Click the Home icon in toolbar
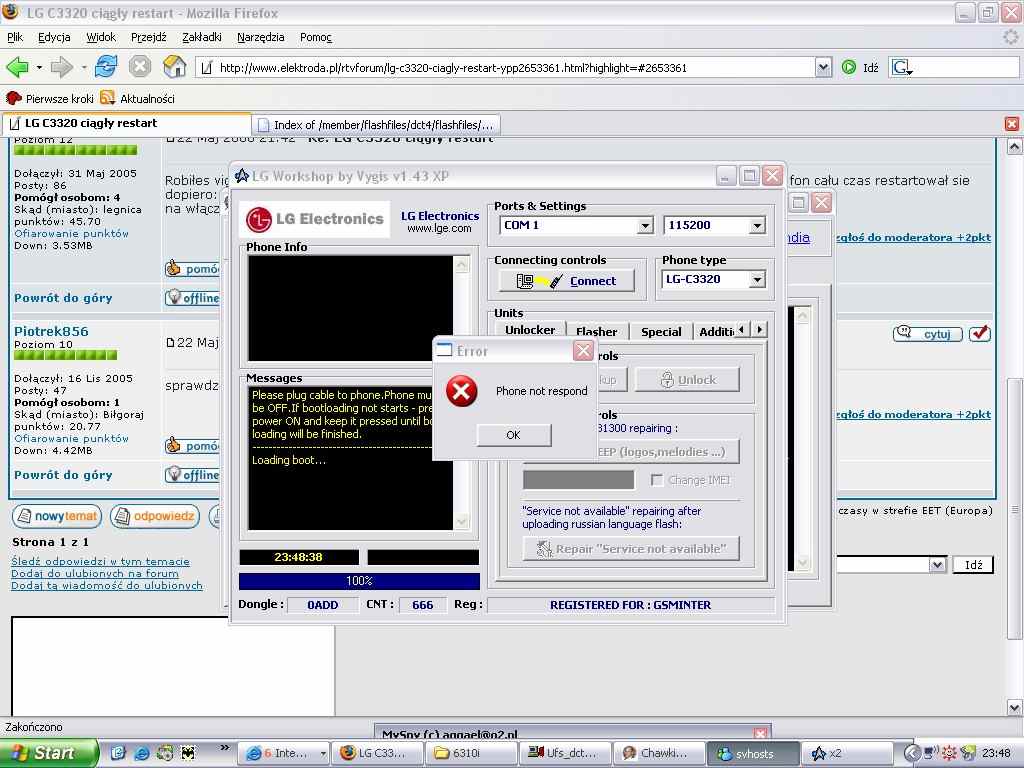 tap(175, 67)
